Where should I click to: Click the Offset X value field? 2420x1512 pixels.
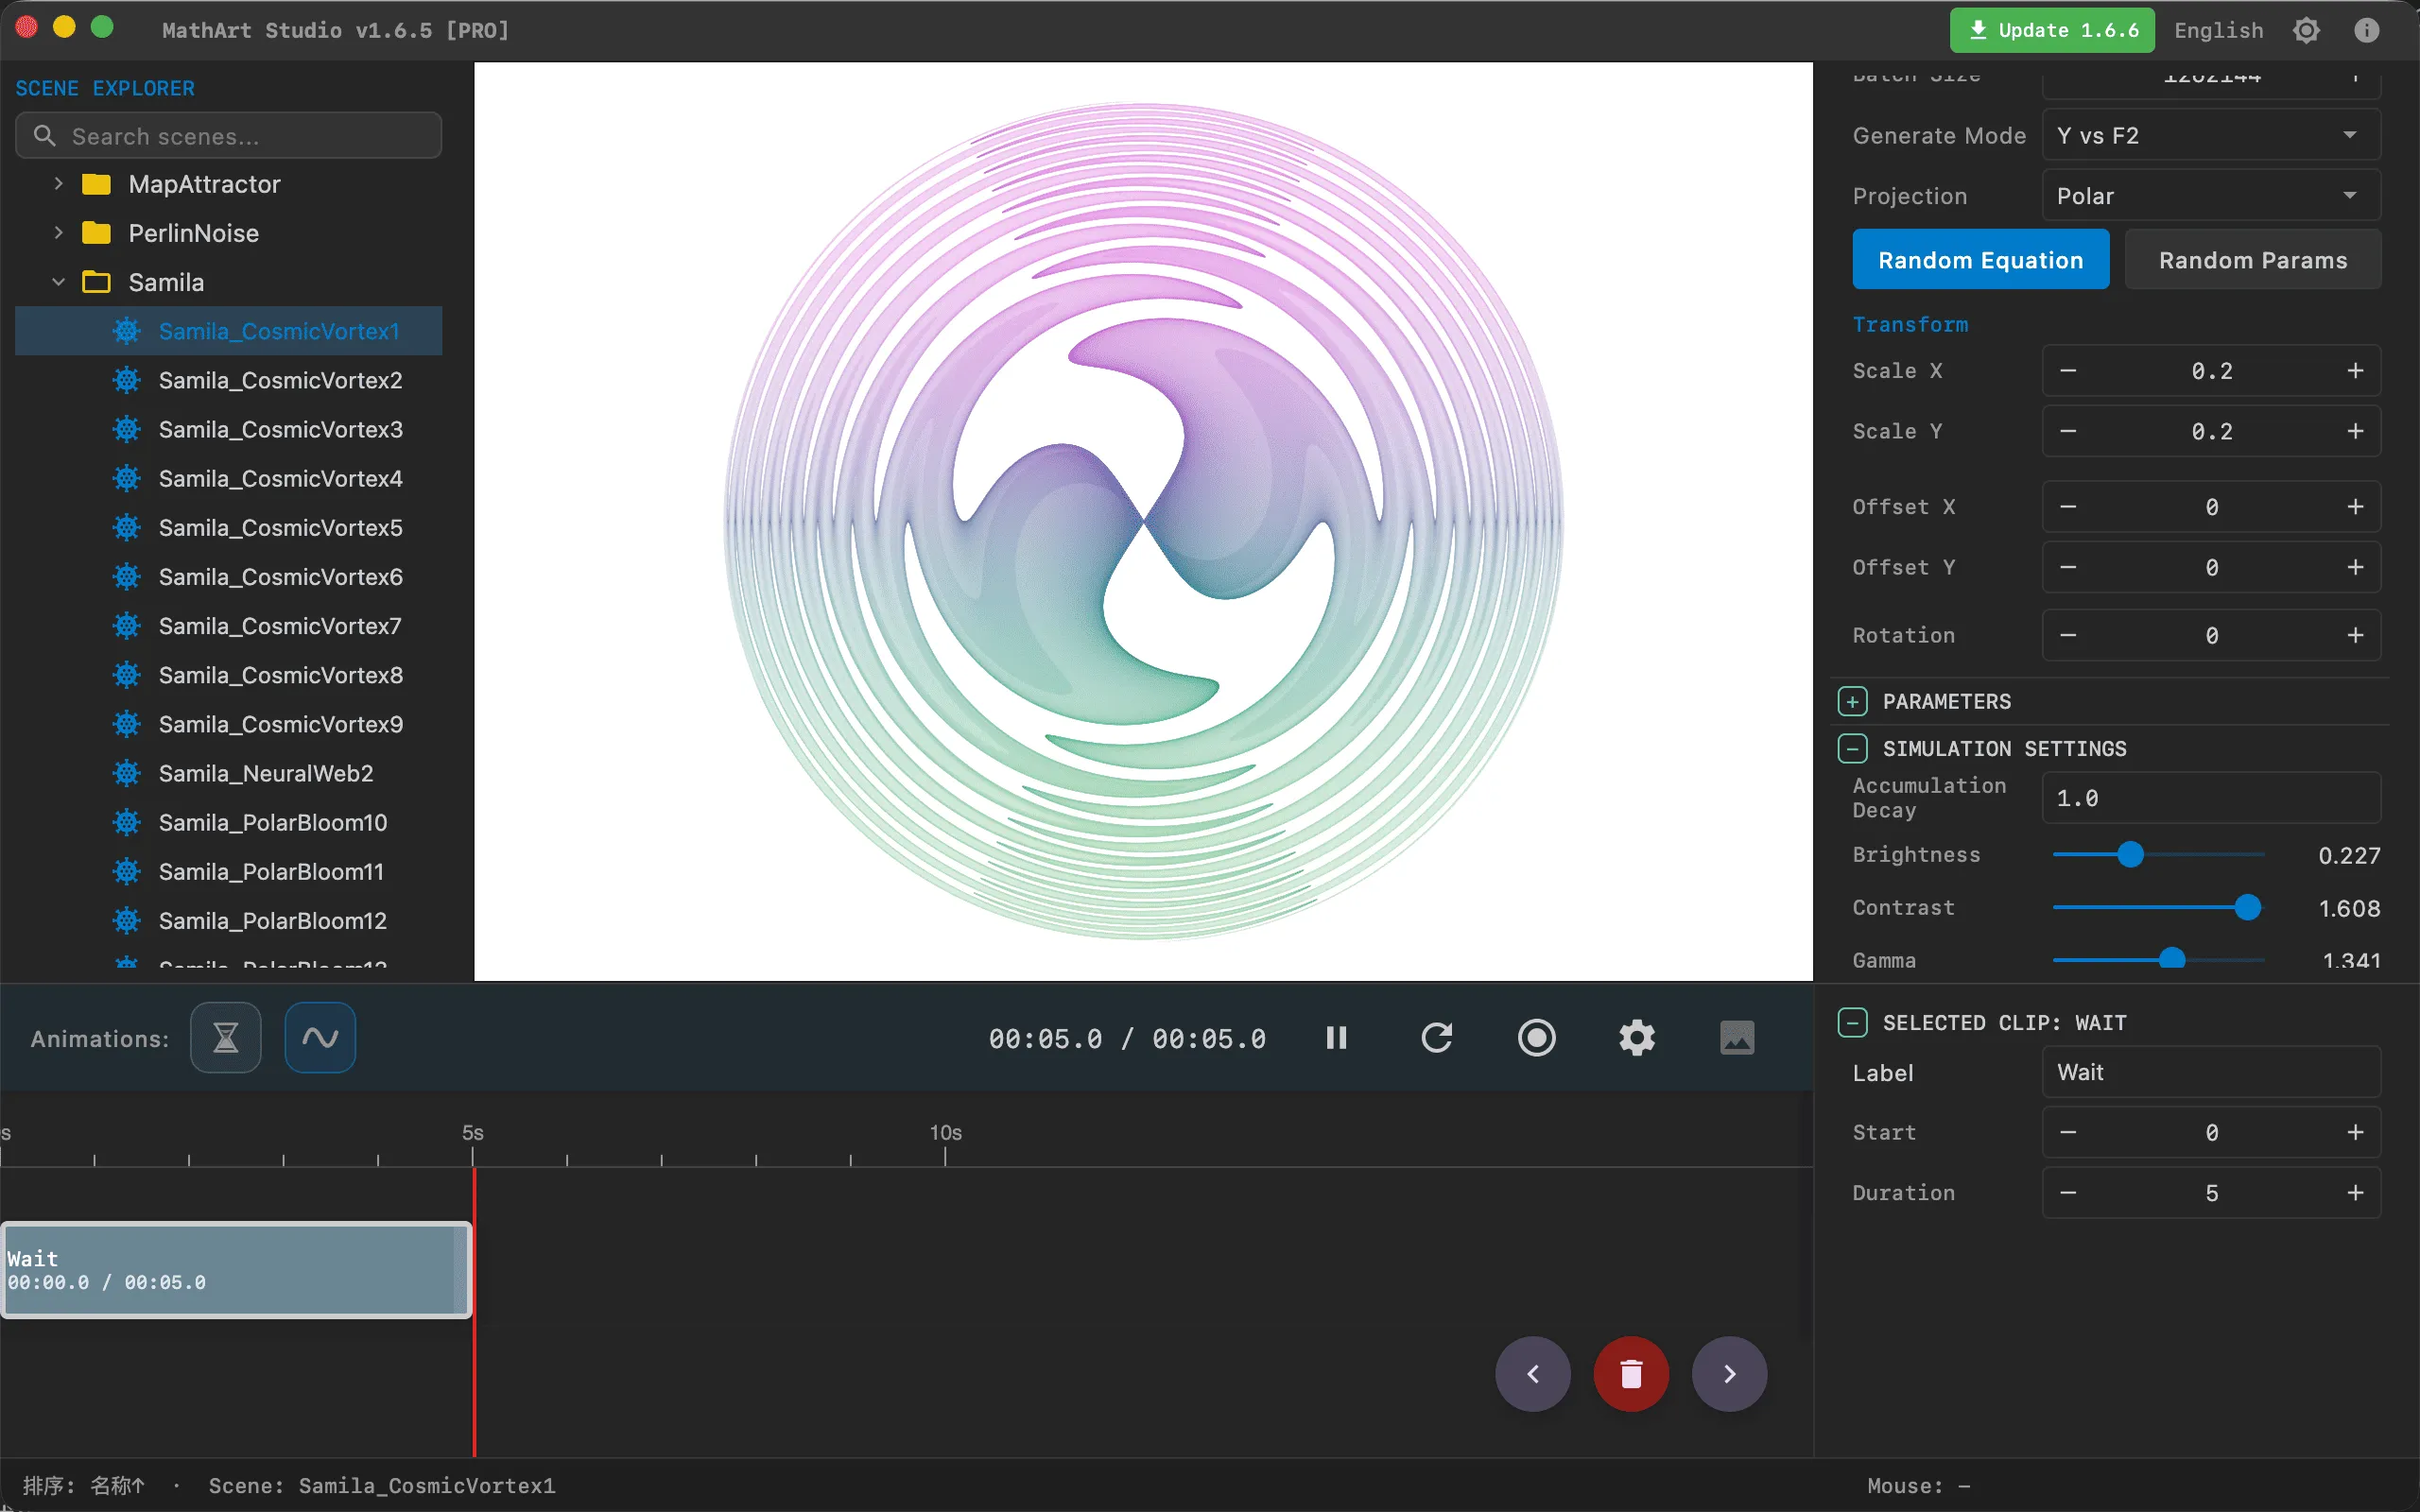(x=2211, y=507)
